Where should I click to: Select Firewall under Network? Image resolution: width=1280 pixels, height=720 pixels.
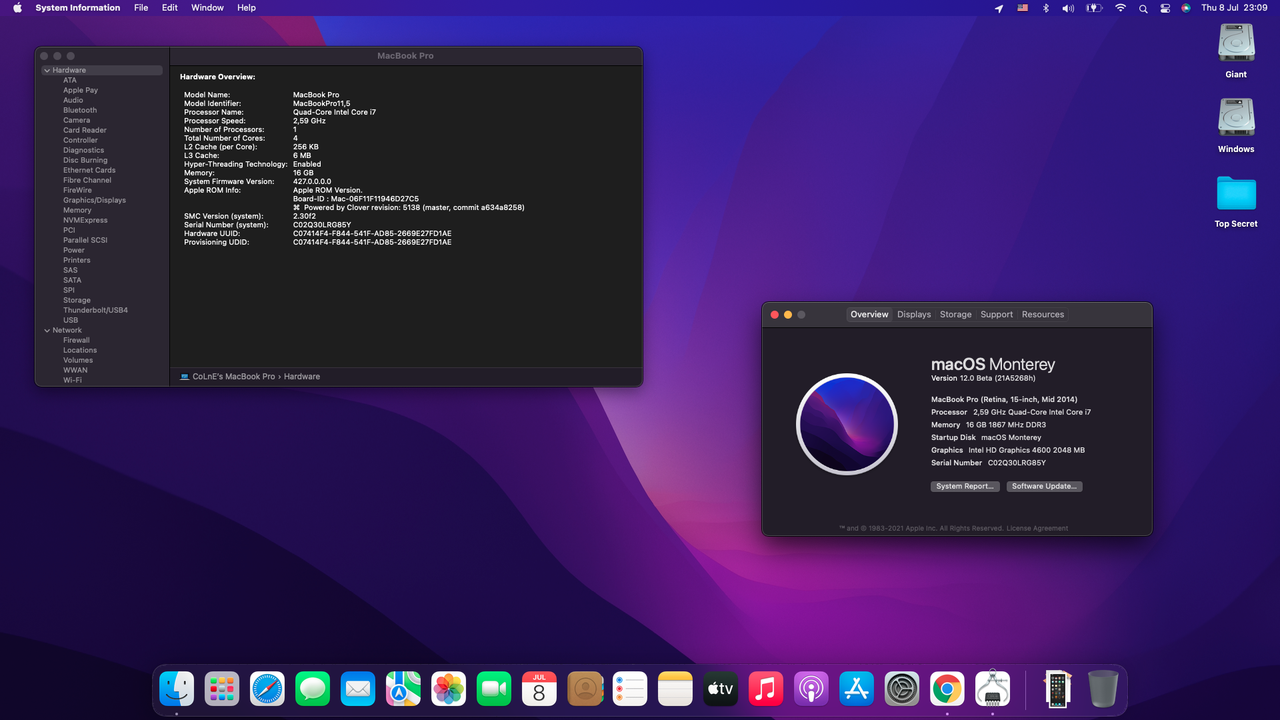(77, 340)
